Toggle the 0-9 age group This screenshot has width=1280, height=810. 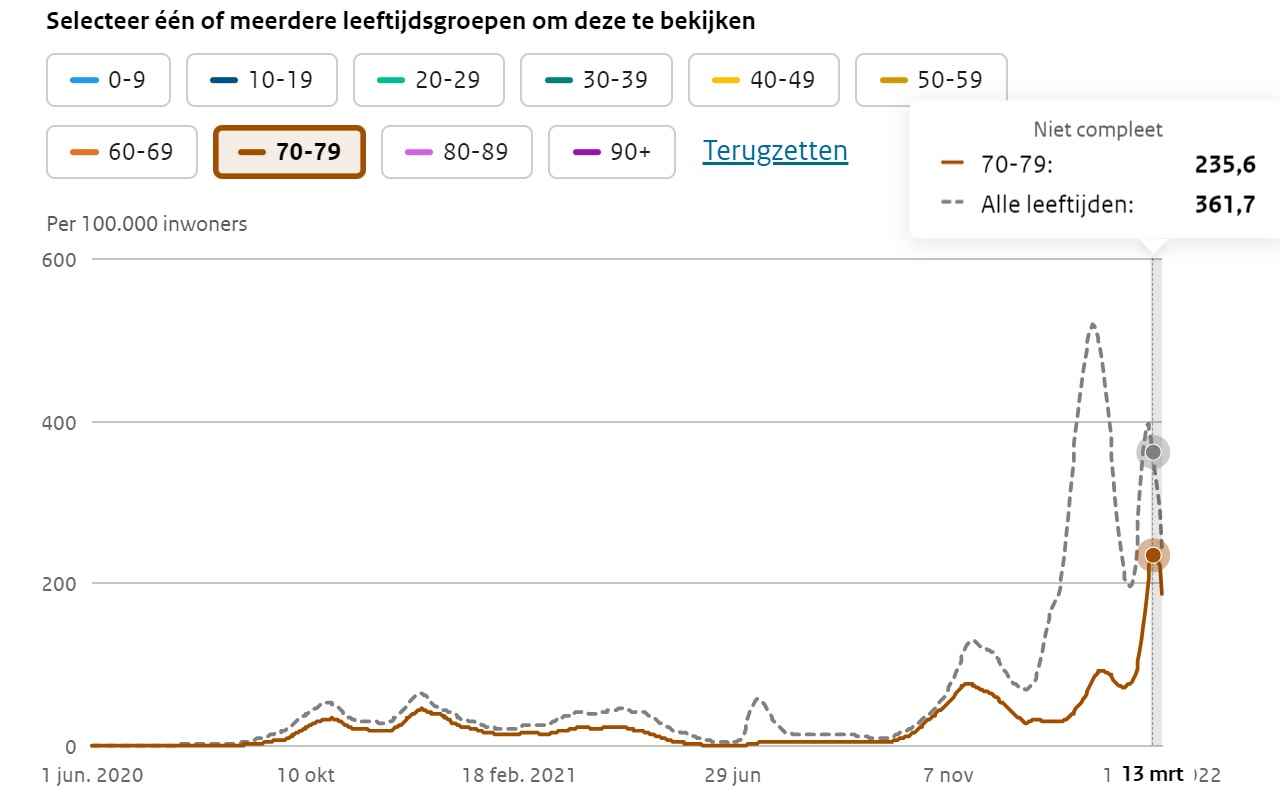pyautogui.click(x=108, y=80)
